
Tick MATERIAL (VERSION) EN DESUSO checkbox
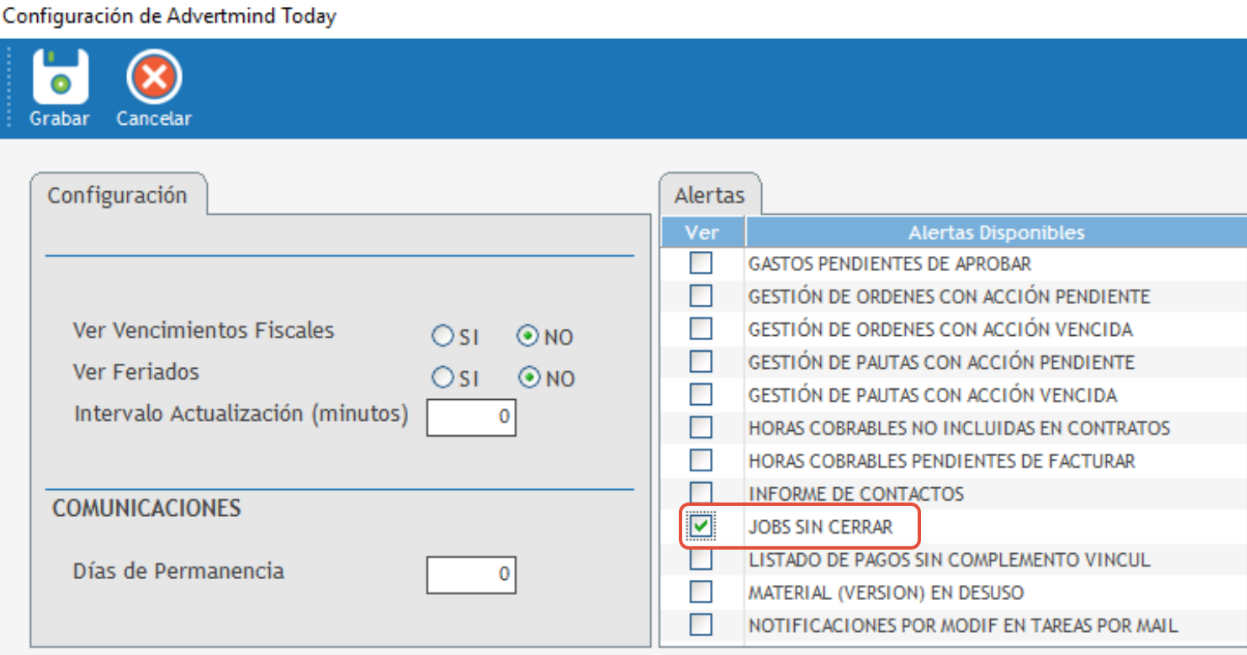[701, 592]
